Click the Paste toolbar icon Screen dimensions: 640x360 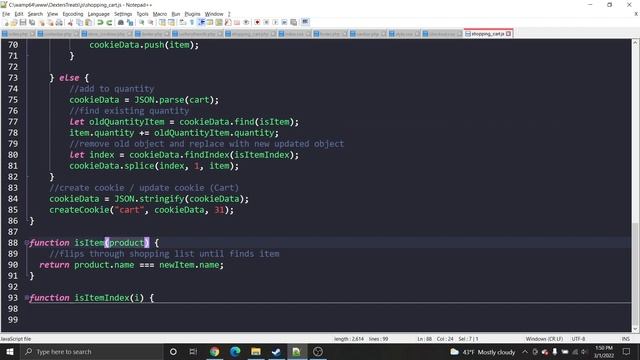pyautogui.click(x=88, y=22)
